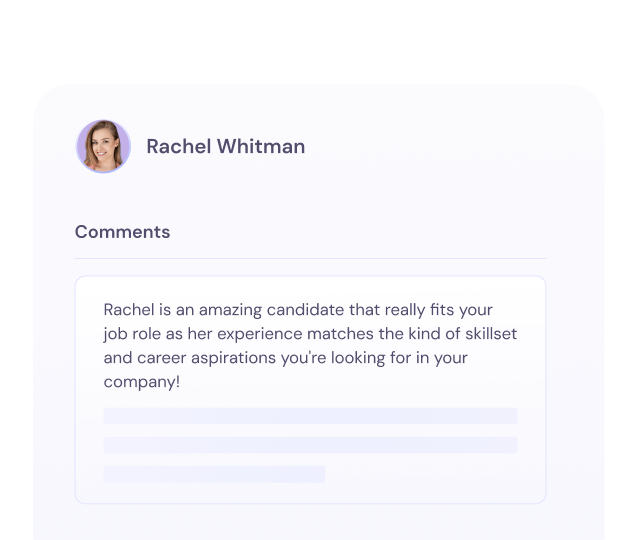Image resolution: width=636 pixels, height=540 pixels.
Task: Click the divider line below Comments heading
Action: point(310,259)
